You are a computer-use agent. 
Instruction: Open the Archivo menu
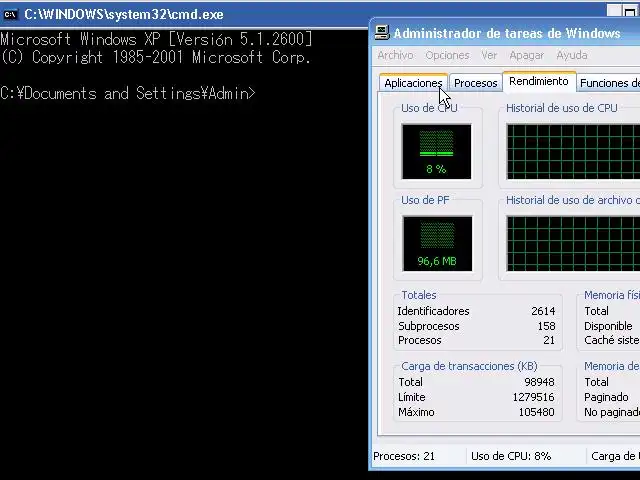(395, 55)
